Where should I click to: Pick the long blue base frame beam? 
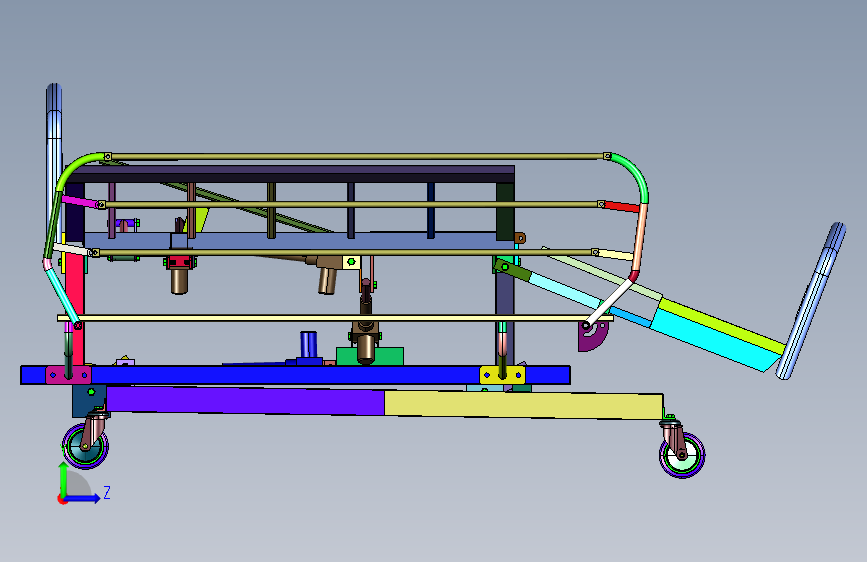click(x=295, y=375)
